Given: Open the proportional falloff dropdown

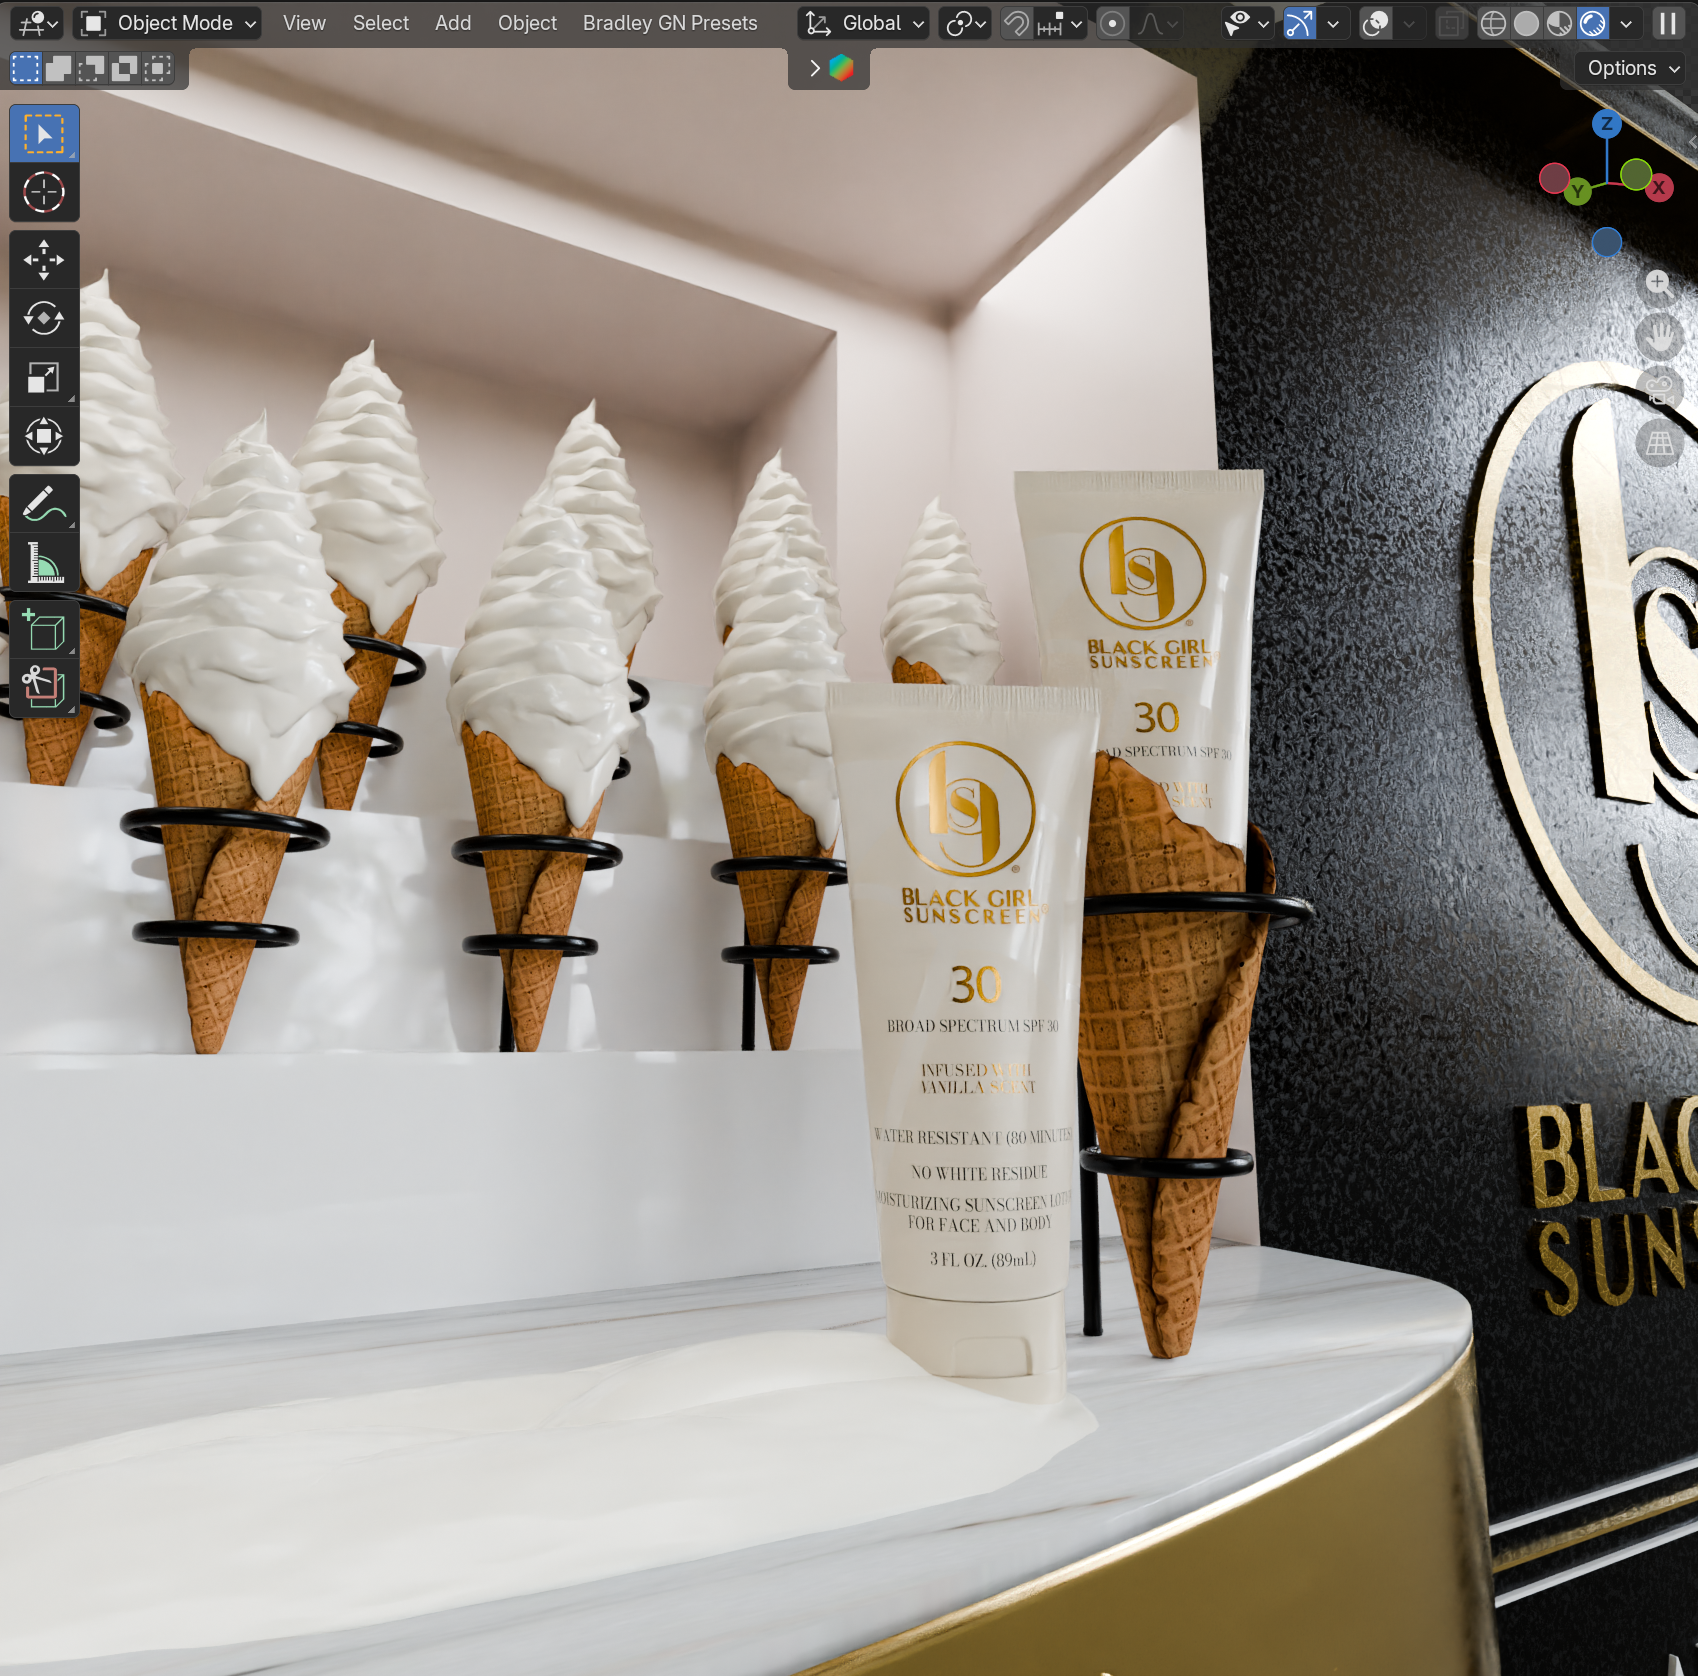Looking at the screenshot, I should pos(1157,23).
